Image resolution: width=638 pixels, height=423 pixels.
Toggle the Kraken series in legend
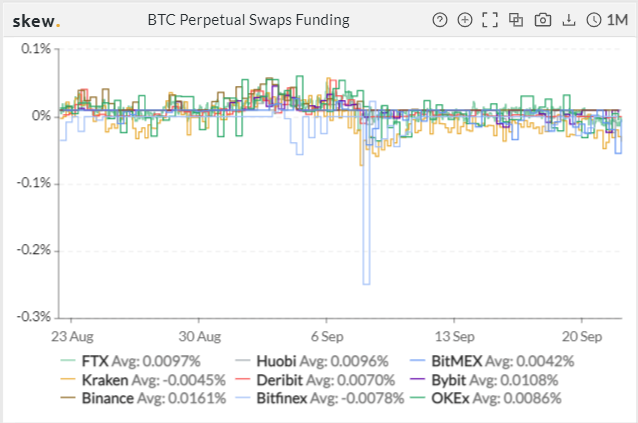coord(143,380)
